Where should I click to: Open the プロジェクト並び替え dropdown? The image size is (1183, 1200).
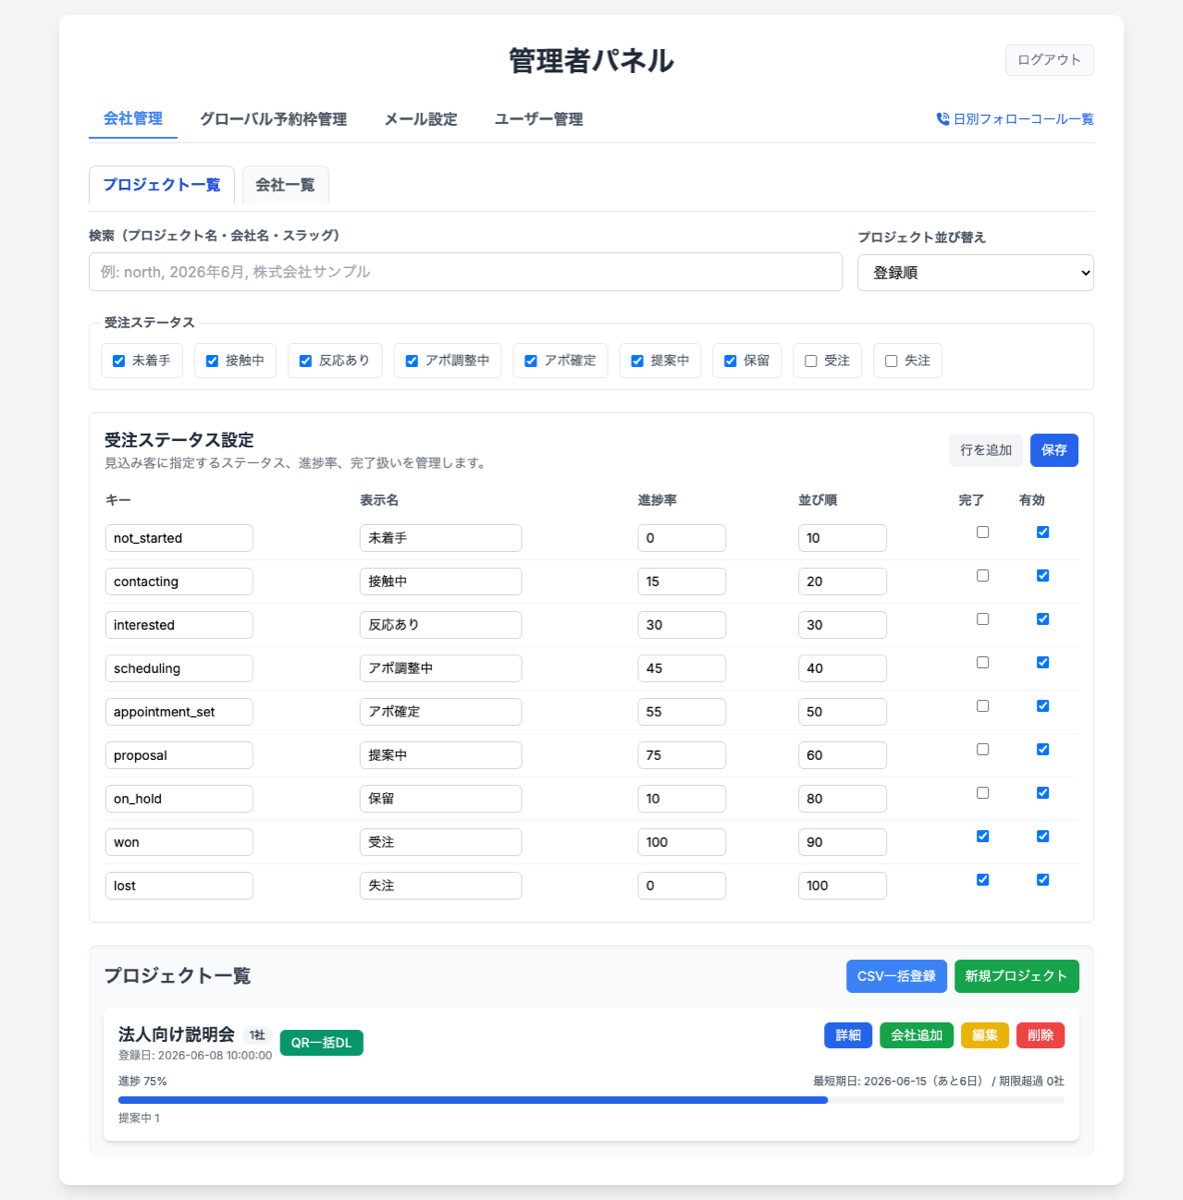975,272
